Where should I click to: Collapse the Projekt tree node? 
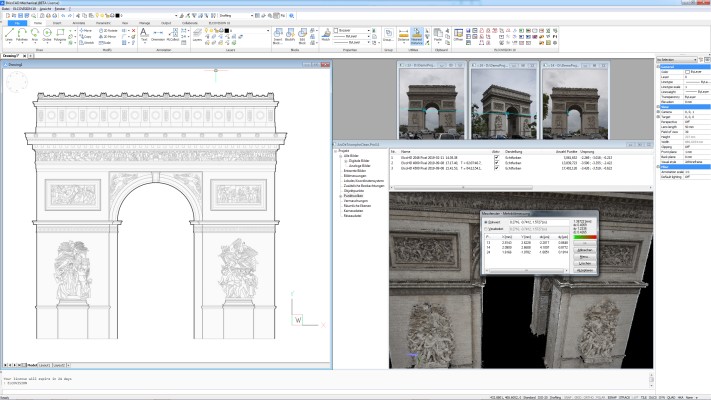click(336, 151)
